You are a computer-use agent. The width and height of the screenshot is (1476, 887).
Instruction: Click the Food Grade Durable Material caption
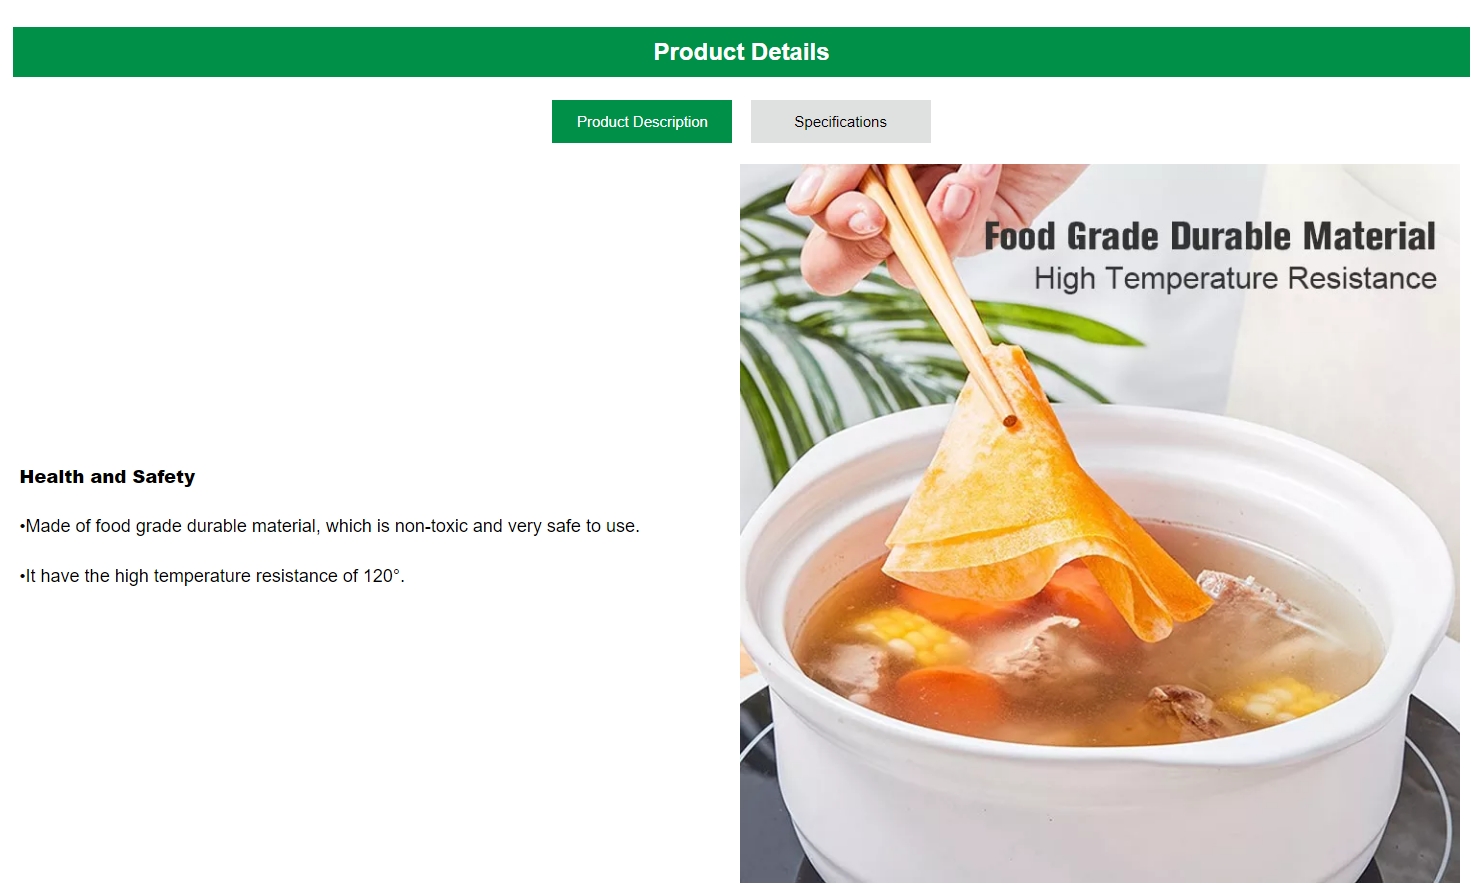(x=1210, y=236)
